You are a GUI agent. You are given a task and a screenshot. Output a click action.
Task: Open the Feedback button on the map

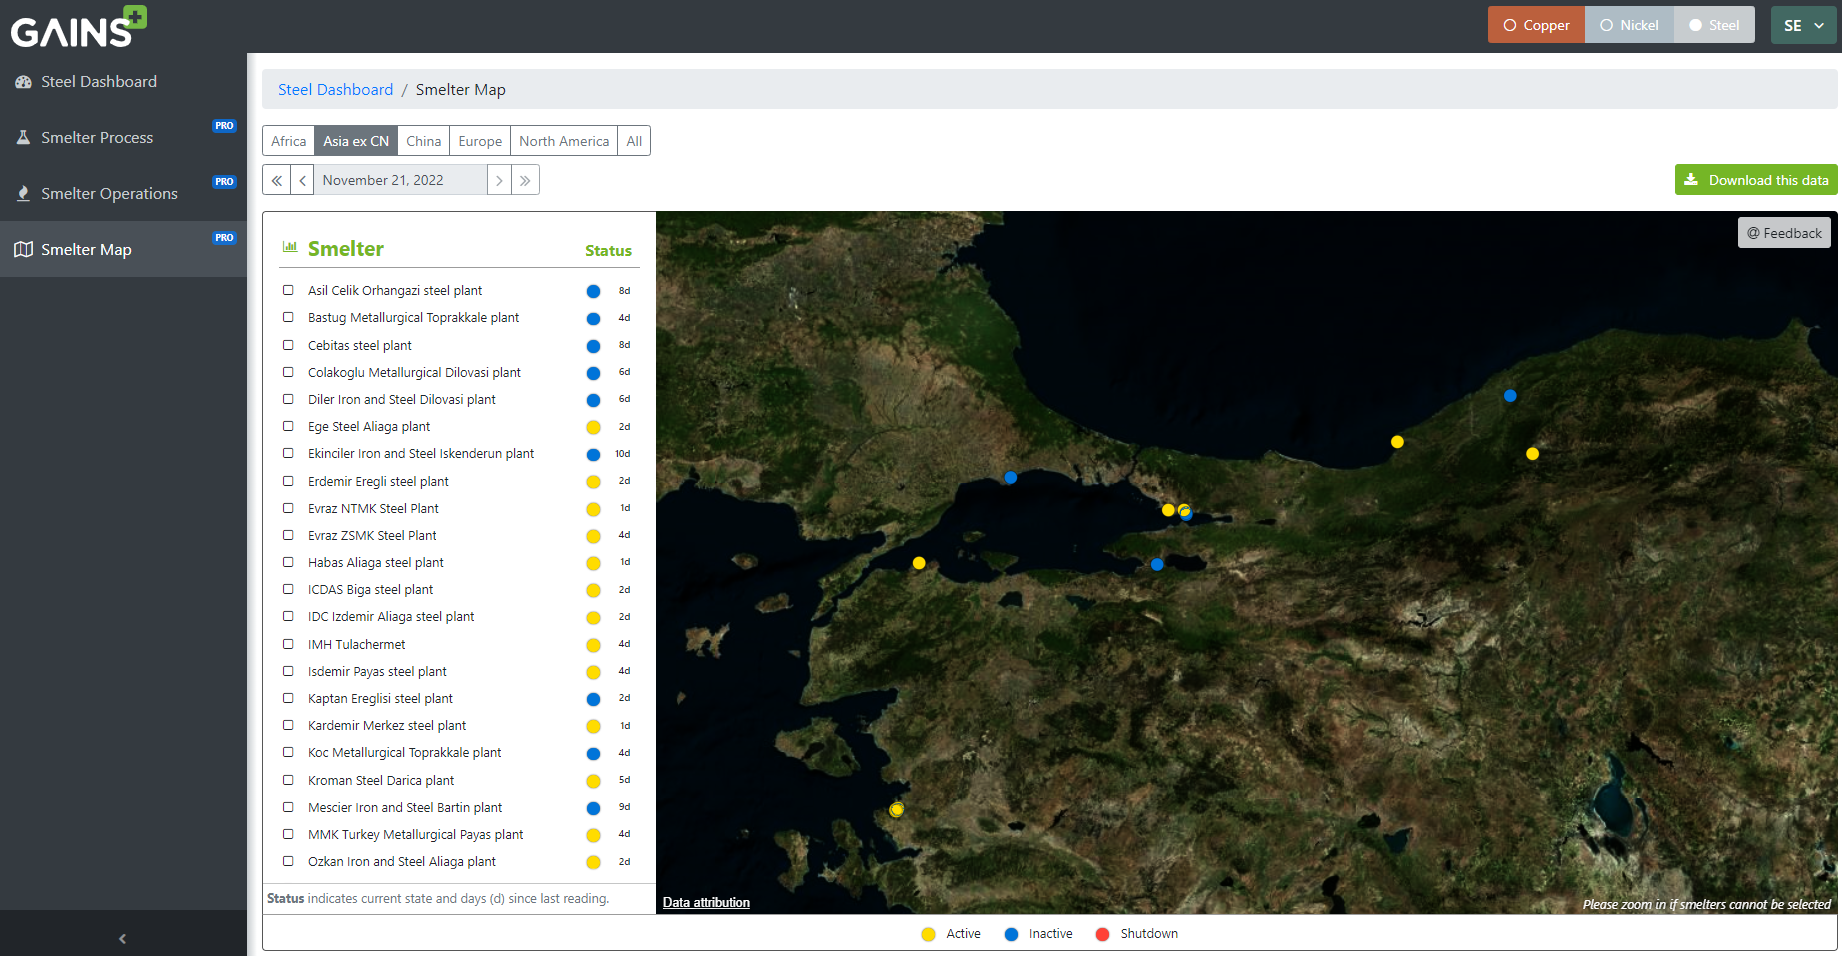[x=1784, y=233]
